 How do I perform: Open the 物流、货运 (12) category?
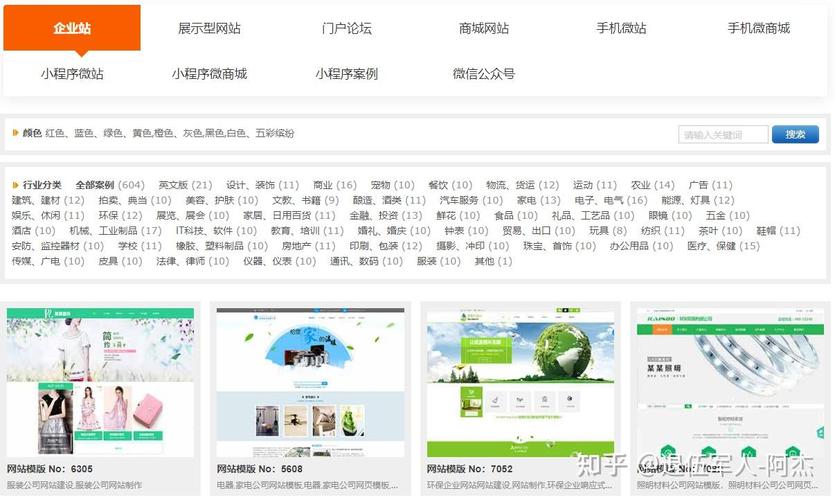coord(523,185)
